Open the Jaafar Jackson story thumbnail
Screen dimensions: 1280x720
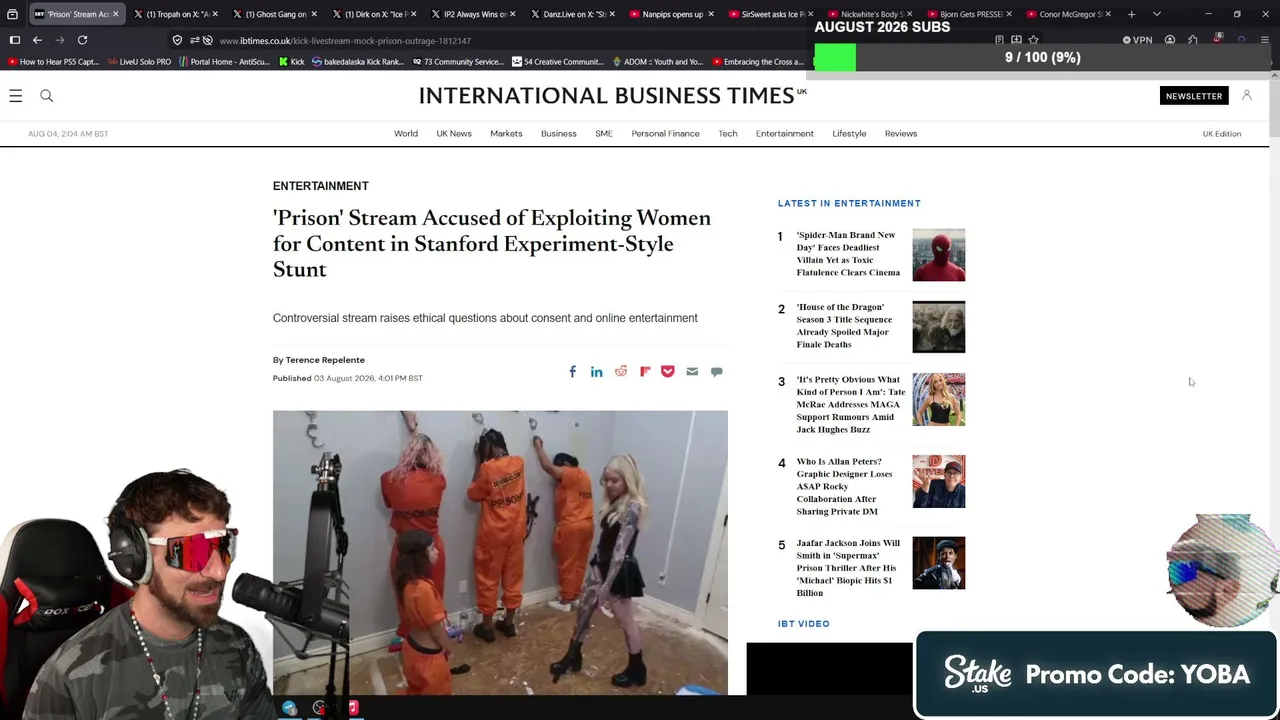pyautogui.click(x=938, y=563)
